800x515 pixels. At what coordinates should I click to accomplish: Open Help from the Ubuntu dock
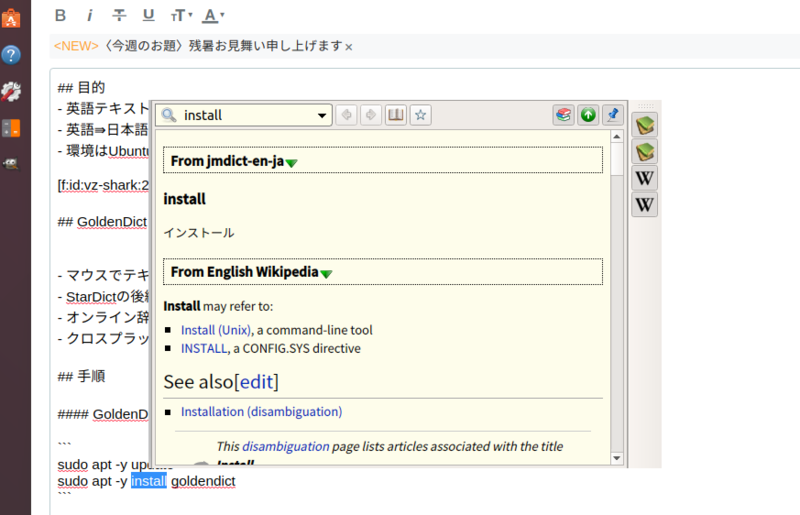(11, 55)
